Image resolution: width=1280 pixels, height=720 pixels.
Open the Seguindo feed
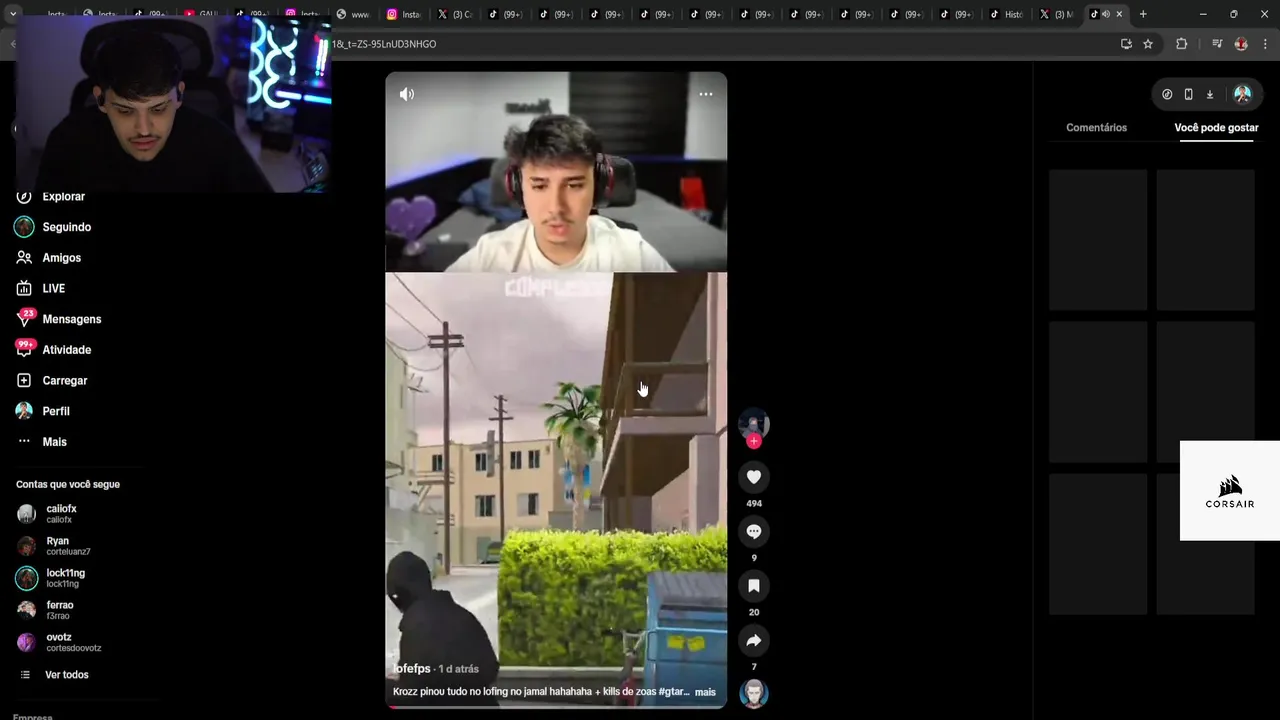coord(66,227)
